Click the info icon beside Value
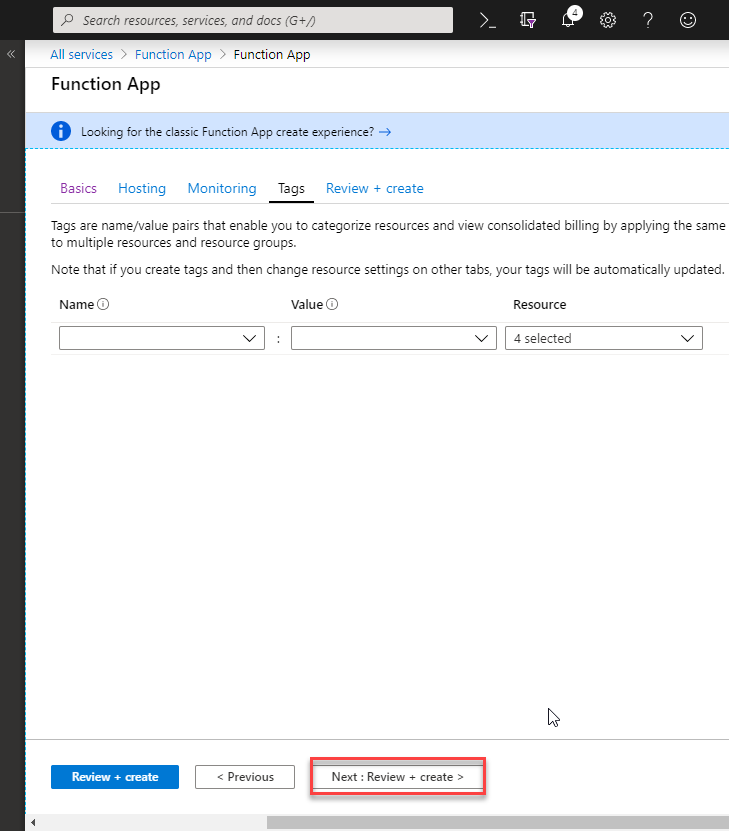 333,305
